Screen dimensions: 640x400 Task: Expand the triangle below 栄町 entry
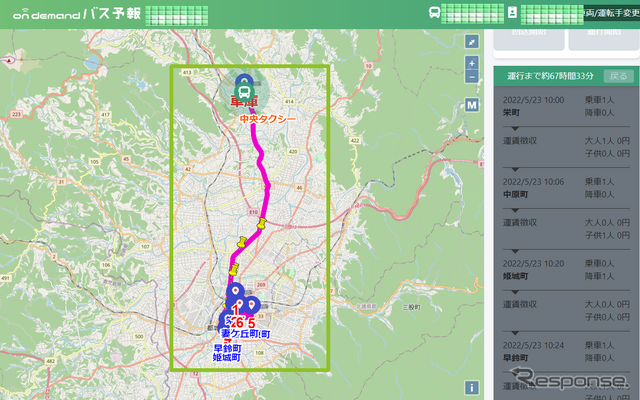click(x=515, y=129)
